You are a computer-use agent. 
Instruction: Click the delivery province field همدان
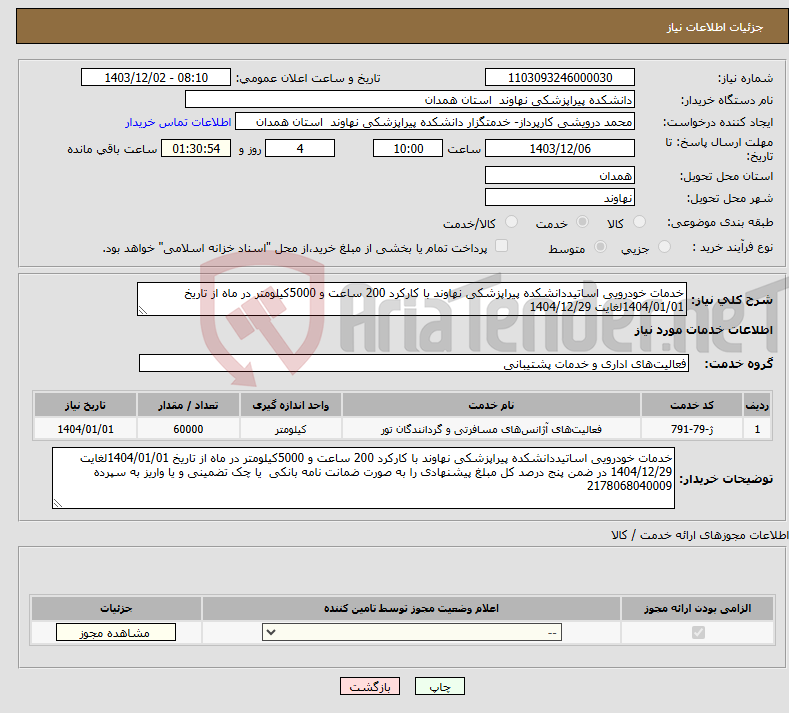pos(560,176)
